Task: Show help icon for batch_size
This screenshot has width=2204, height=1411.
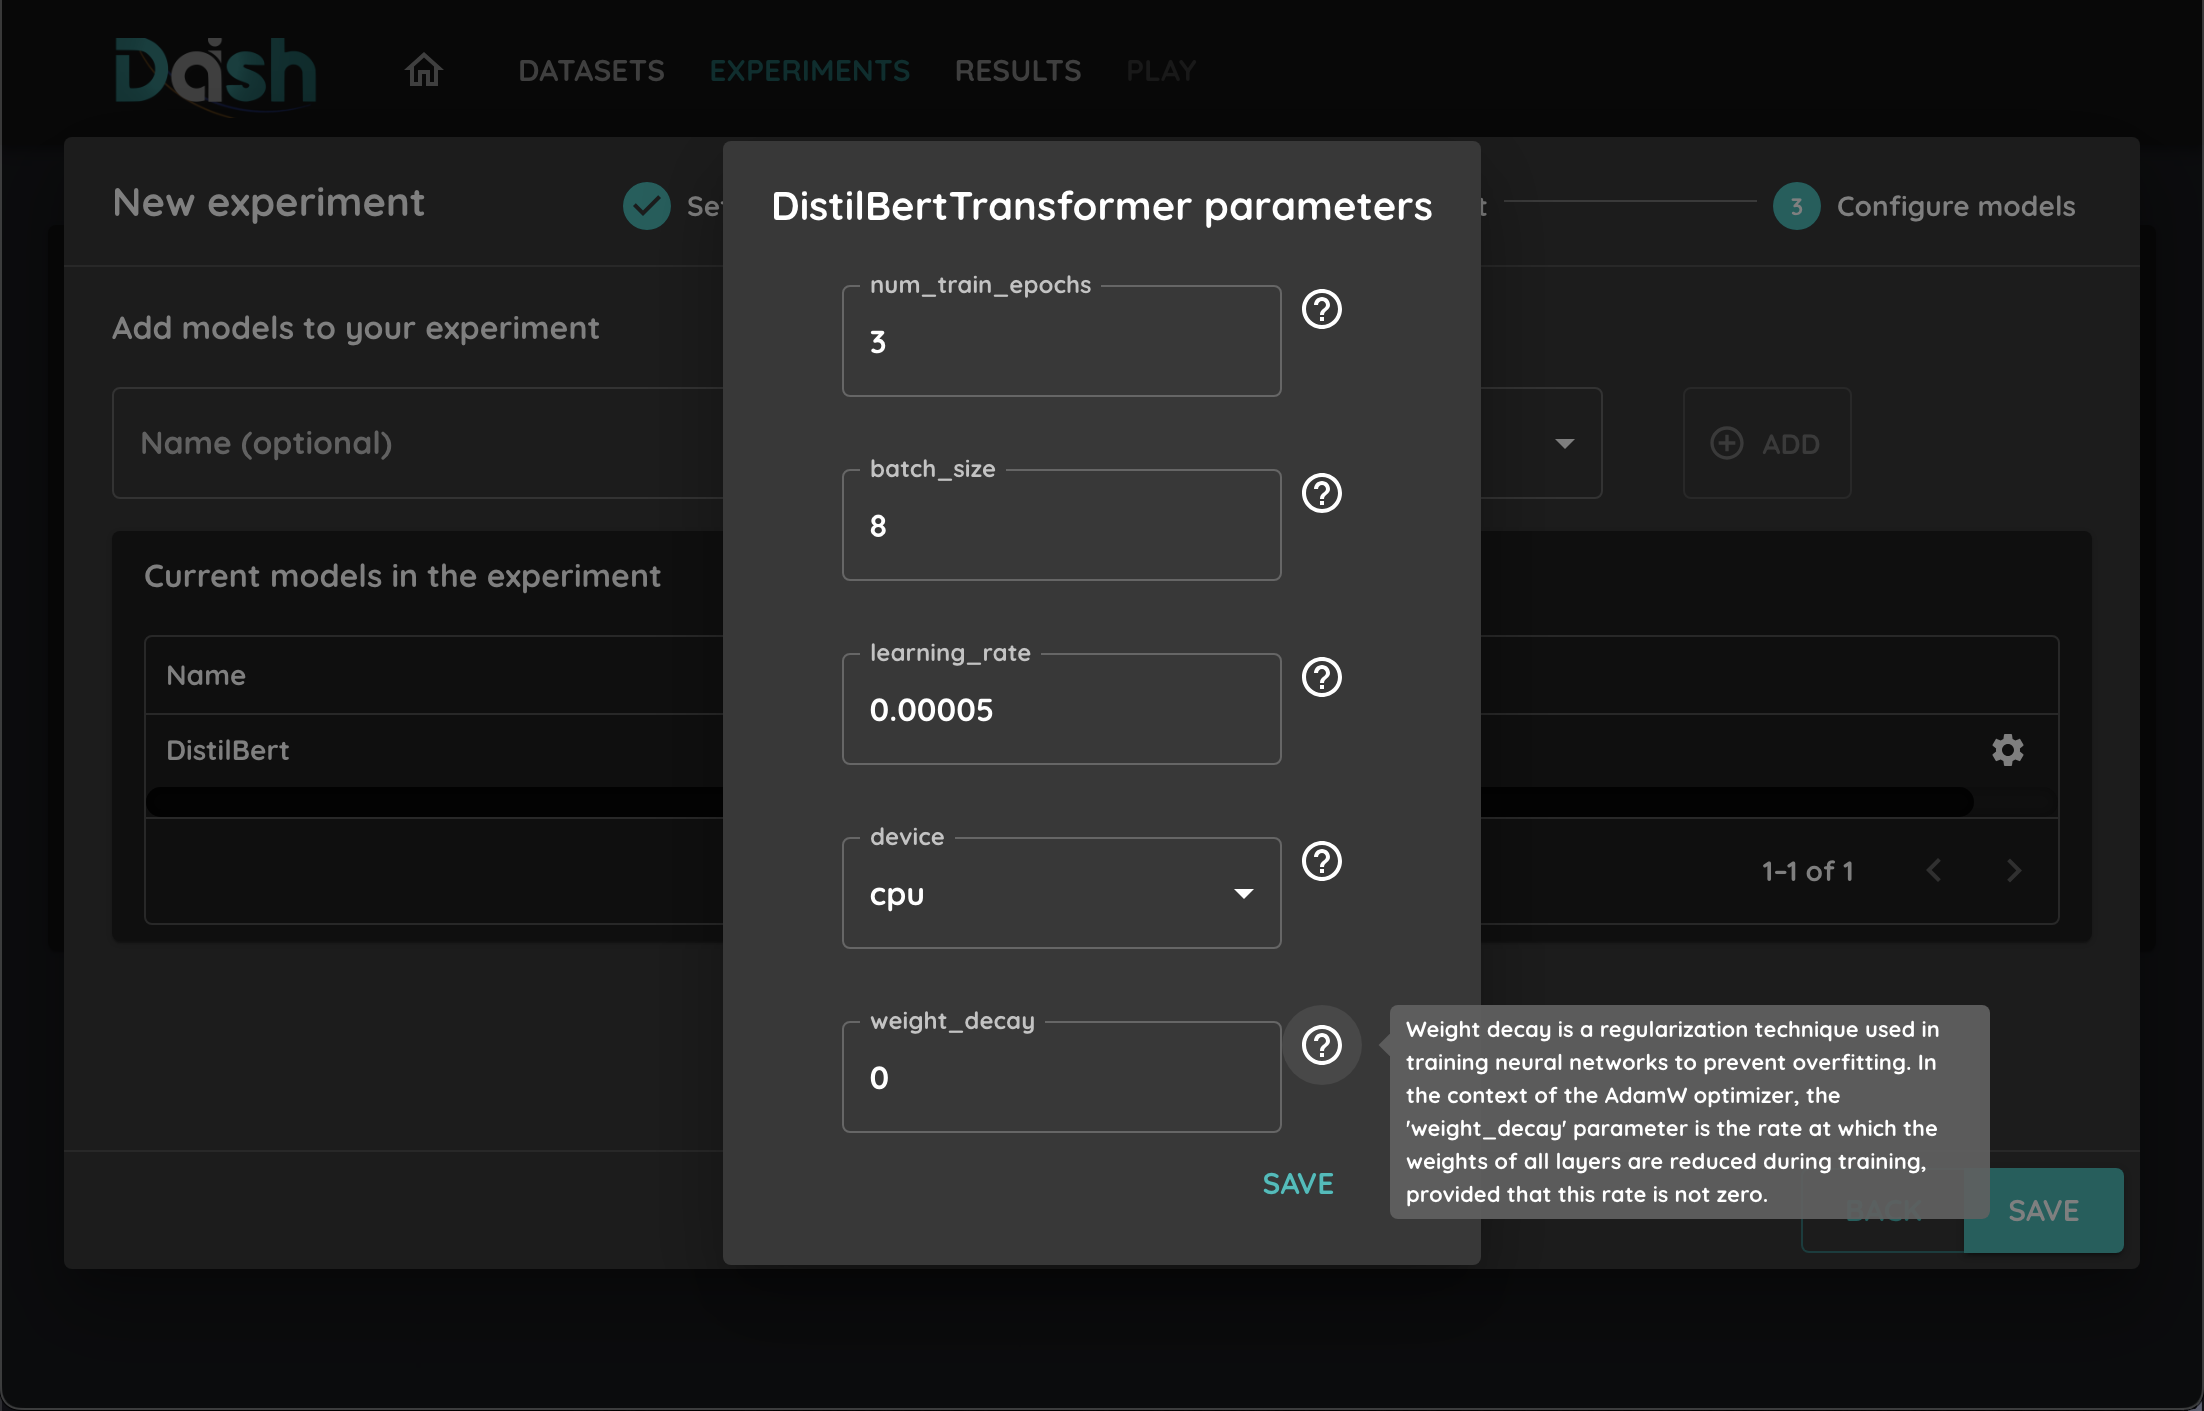Action: point(1321,493)
